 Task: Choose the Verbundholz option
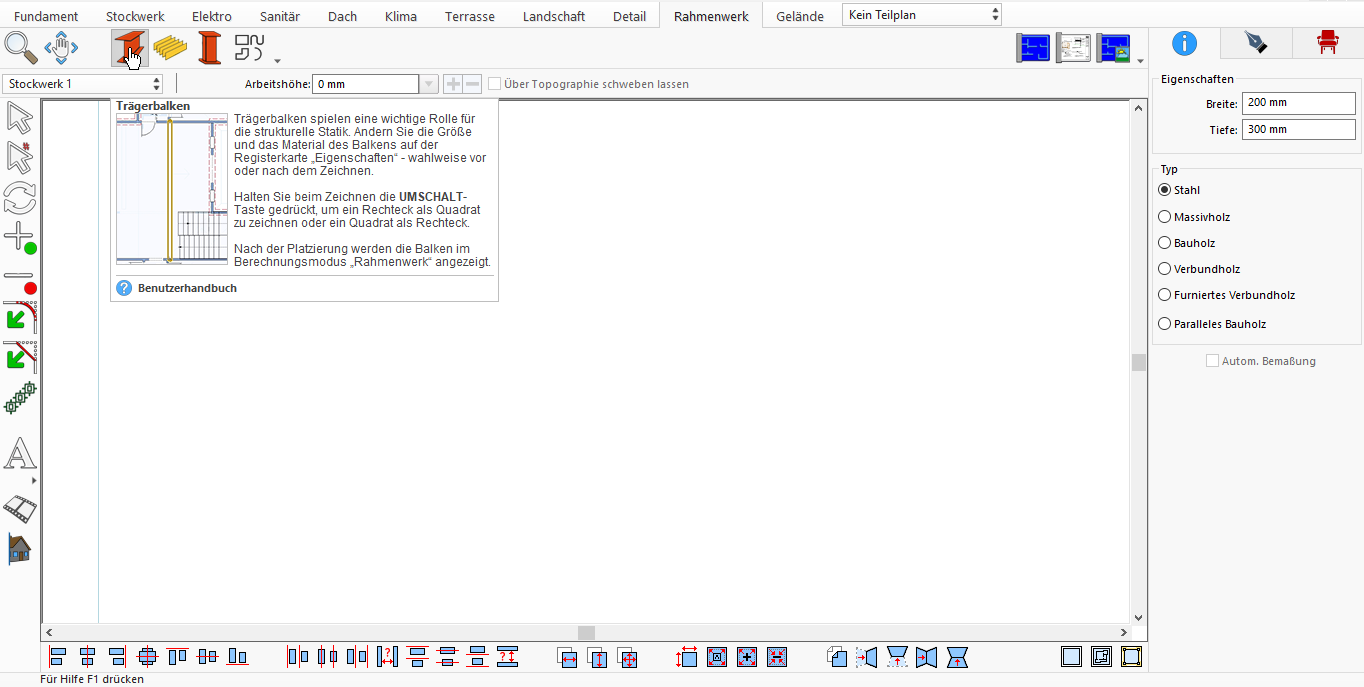[x=1199, y=269]
